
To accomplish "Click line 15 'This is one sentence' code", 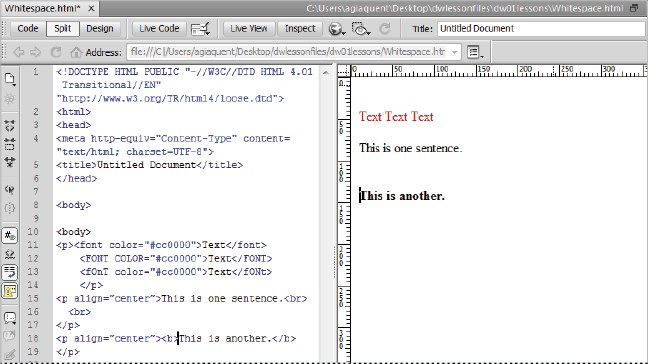I will click(182, 298).
